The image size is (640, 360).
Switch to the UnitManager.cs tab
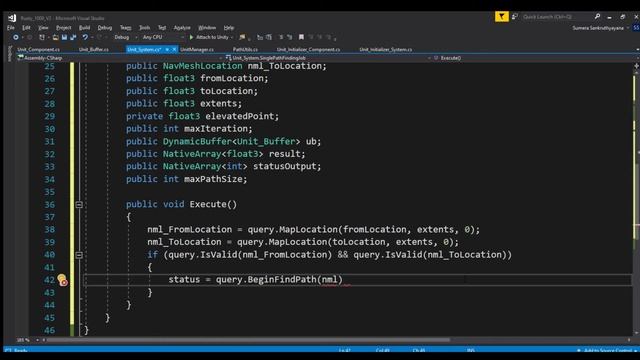(x=197, y=49)
